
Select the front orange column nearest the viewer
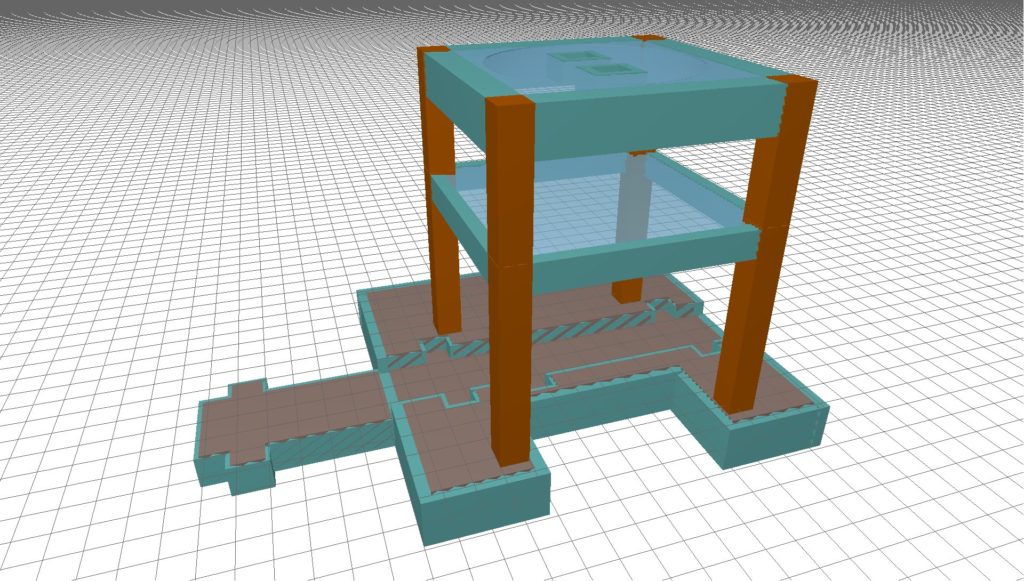tap(511, 281)
